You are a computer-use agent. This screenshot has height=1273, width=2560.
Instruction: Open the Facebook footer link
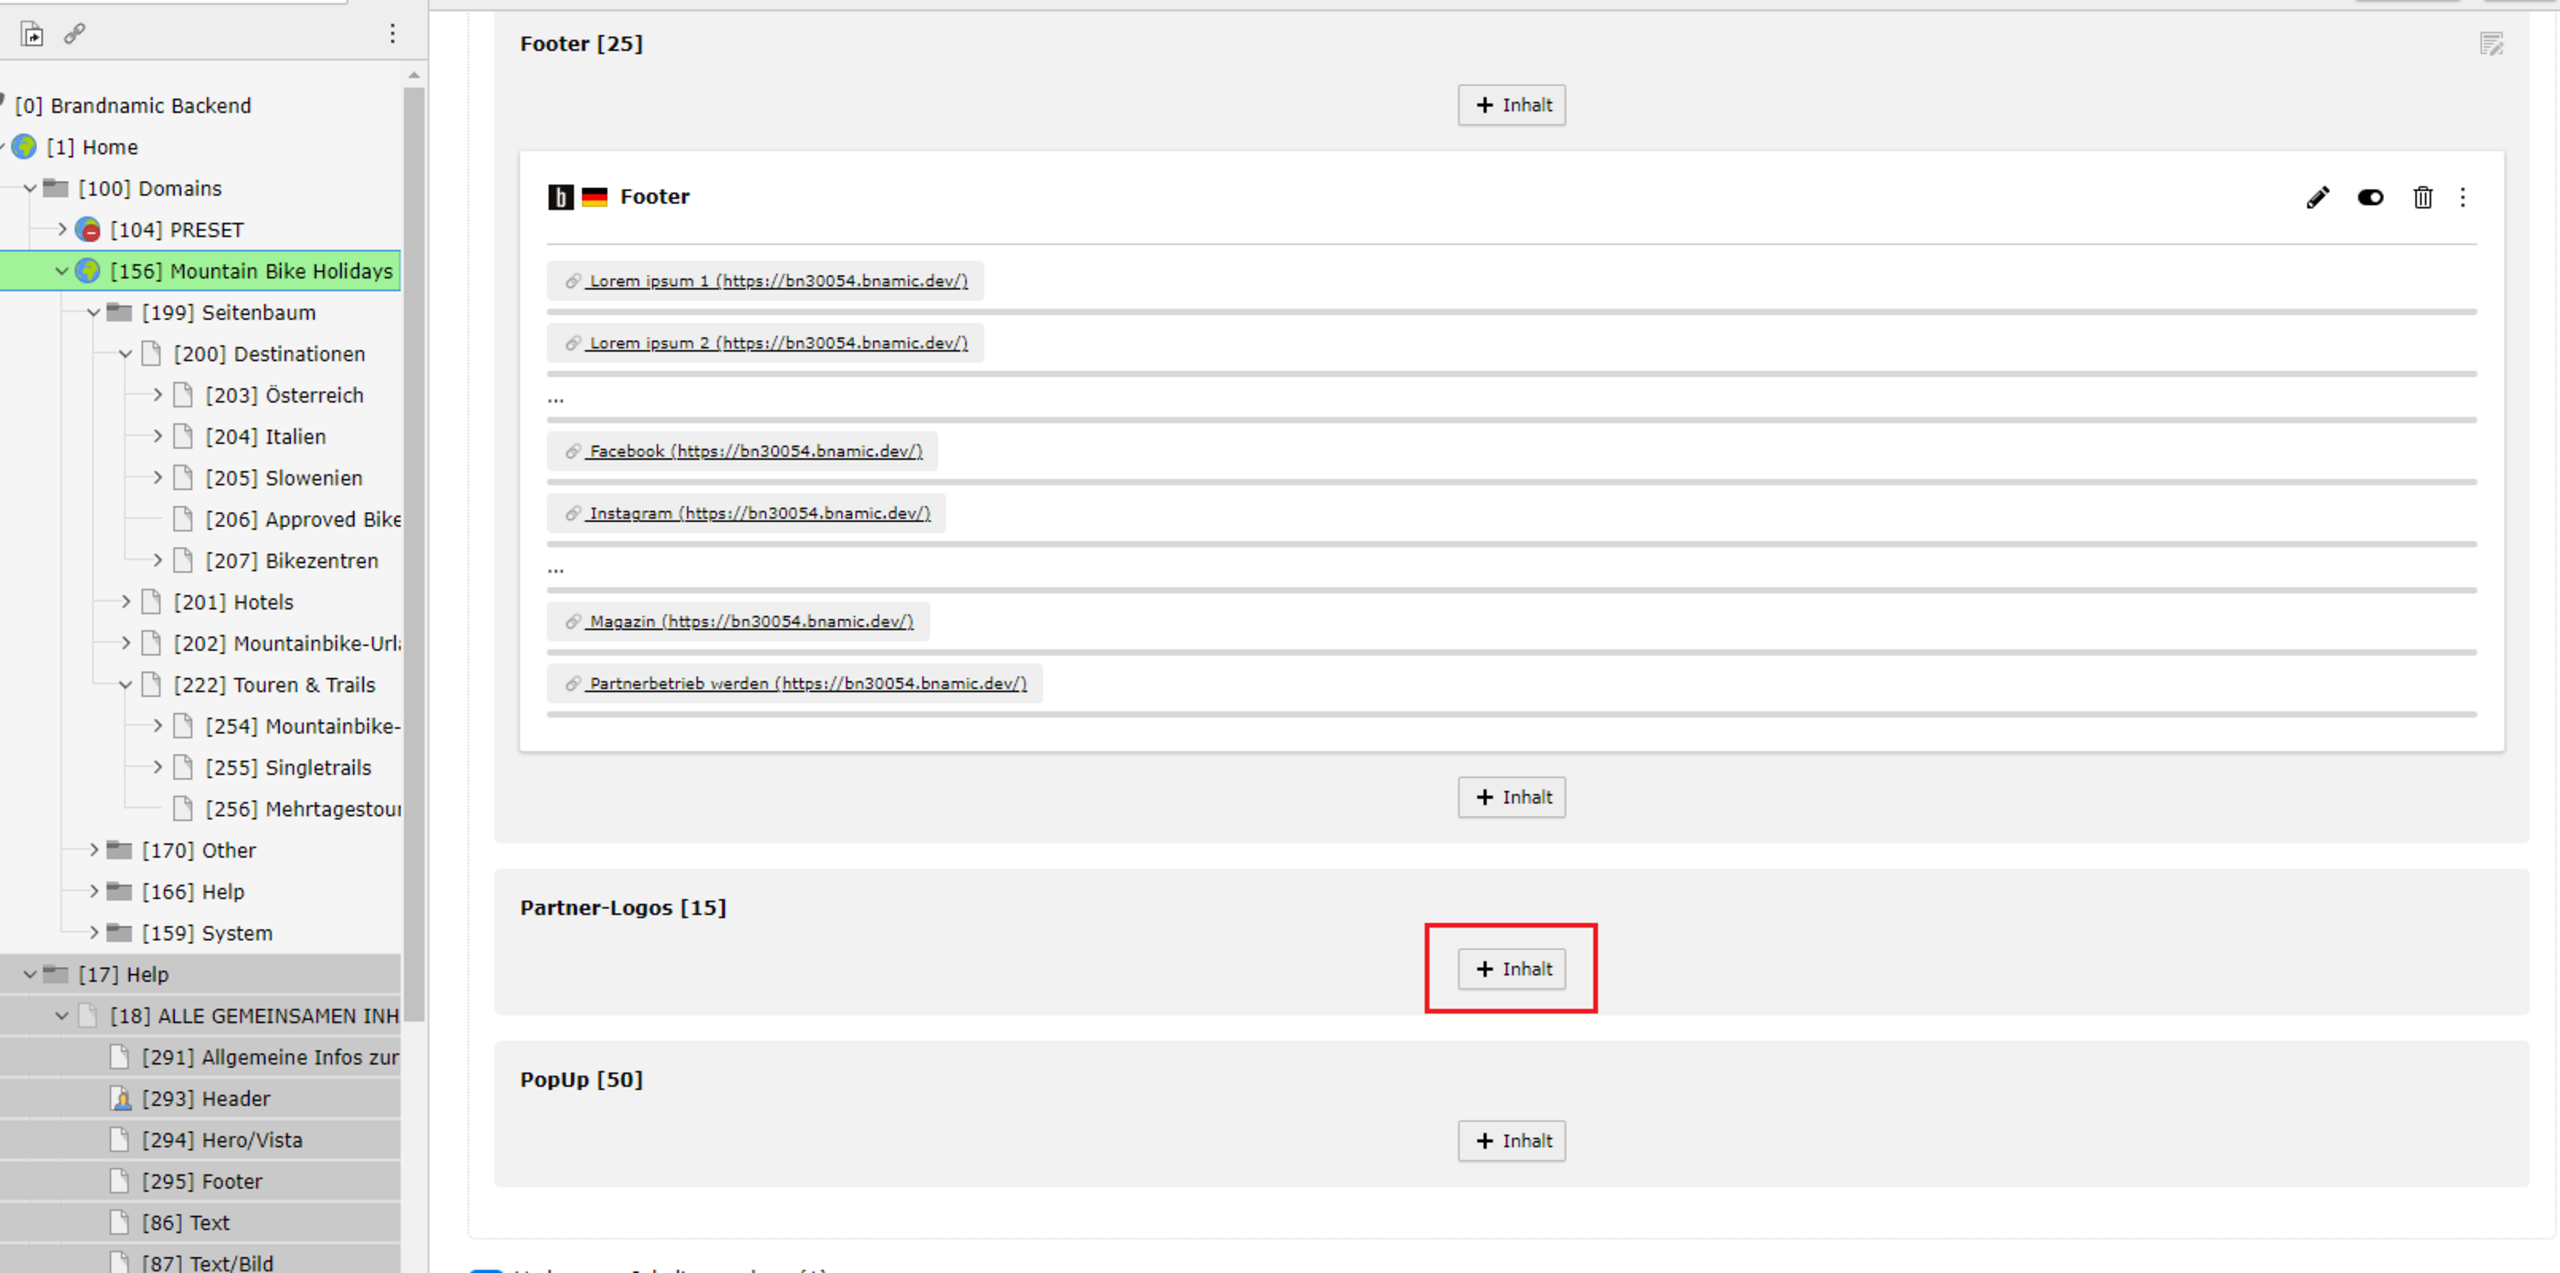(x=755, y=451)
